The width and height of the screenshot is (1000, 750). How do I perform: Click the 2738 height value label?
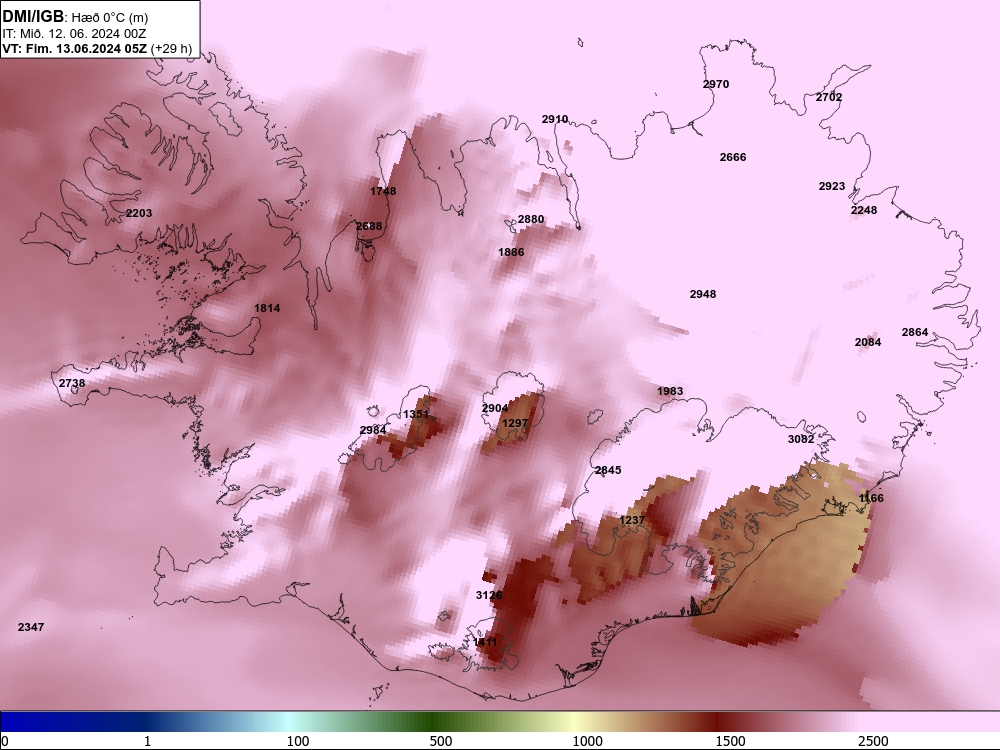click(x=71, y=383)
